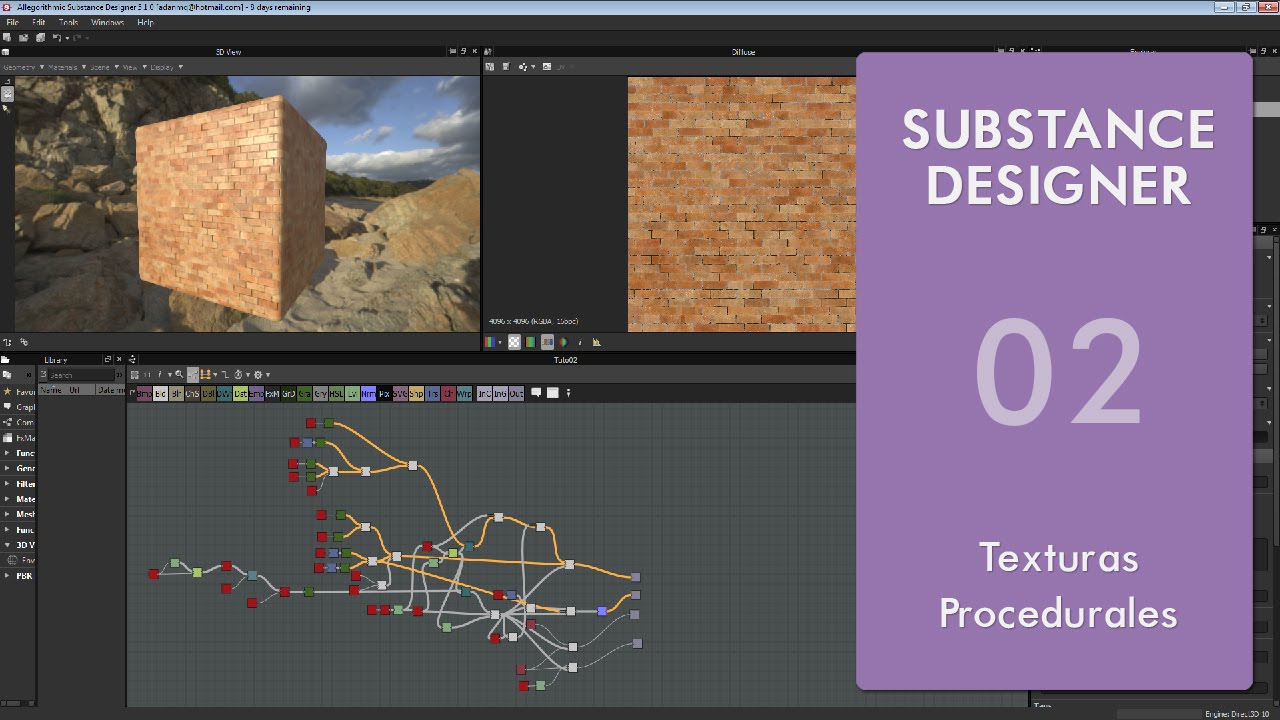Focus the Library search field
This screenshot has height=720, width=1280.
(82, 375)
